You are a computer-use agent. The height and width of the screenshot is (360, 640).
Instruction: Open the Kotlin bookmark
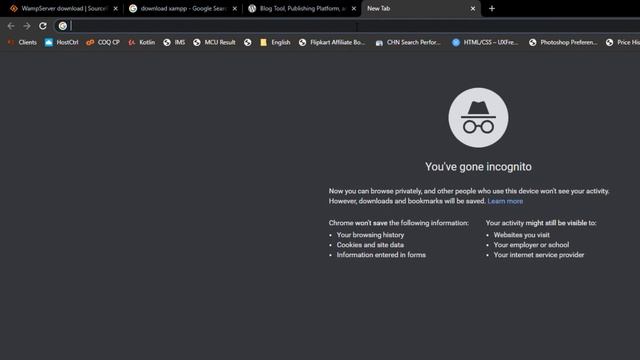[x=142, y=42]
